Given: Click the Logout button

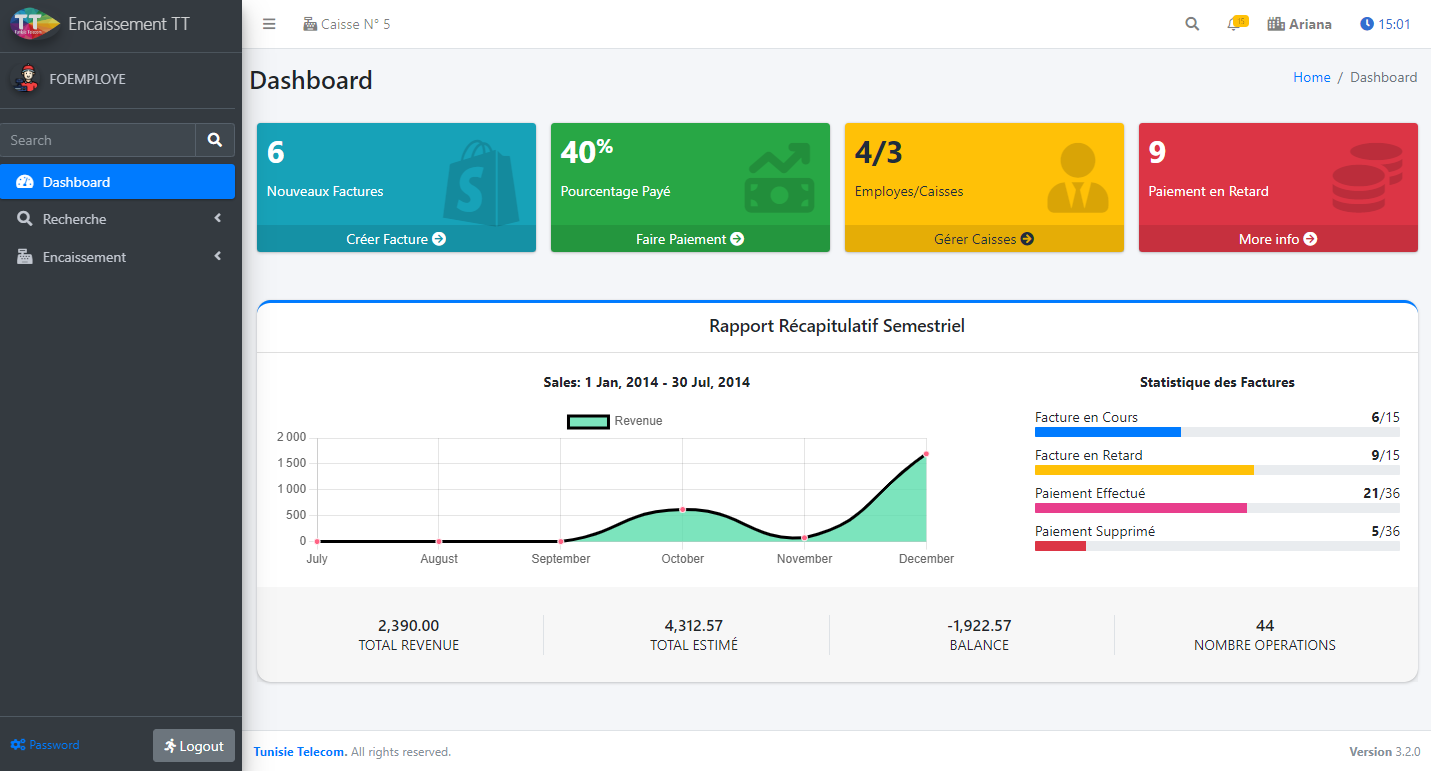Looking at the screenshot, I should pos(194,746).
